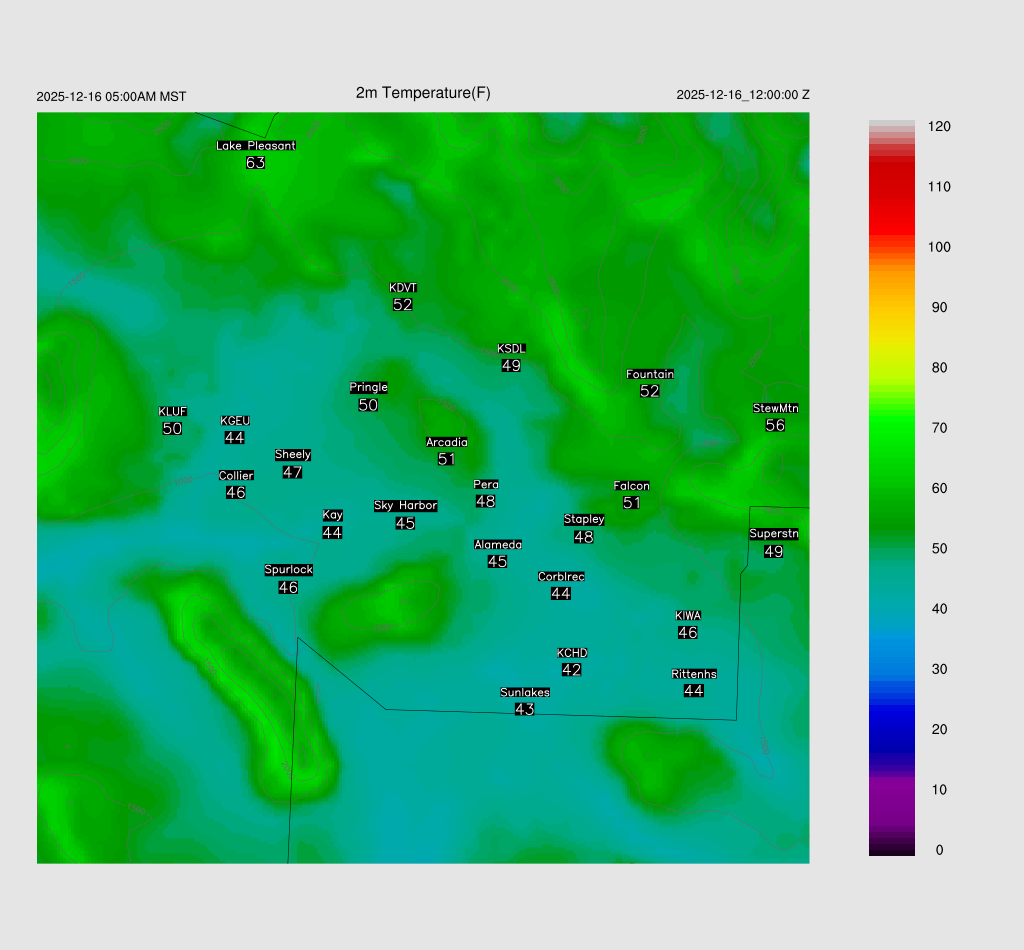Screen dimensions: 1024x950
Task: Click the KCHD station label
Action: pyautogui.click(x=572, y=653)
